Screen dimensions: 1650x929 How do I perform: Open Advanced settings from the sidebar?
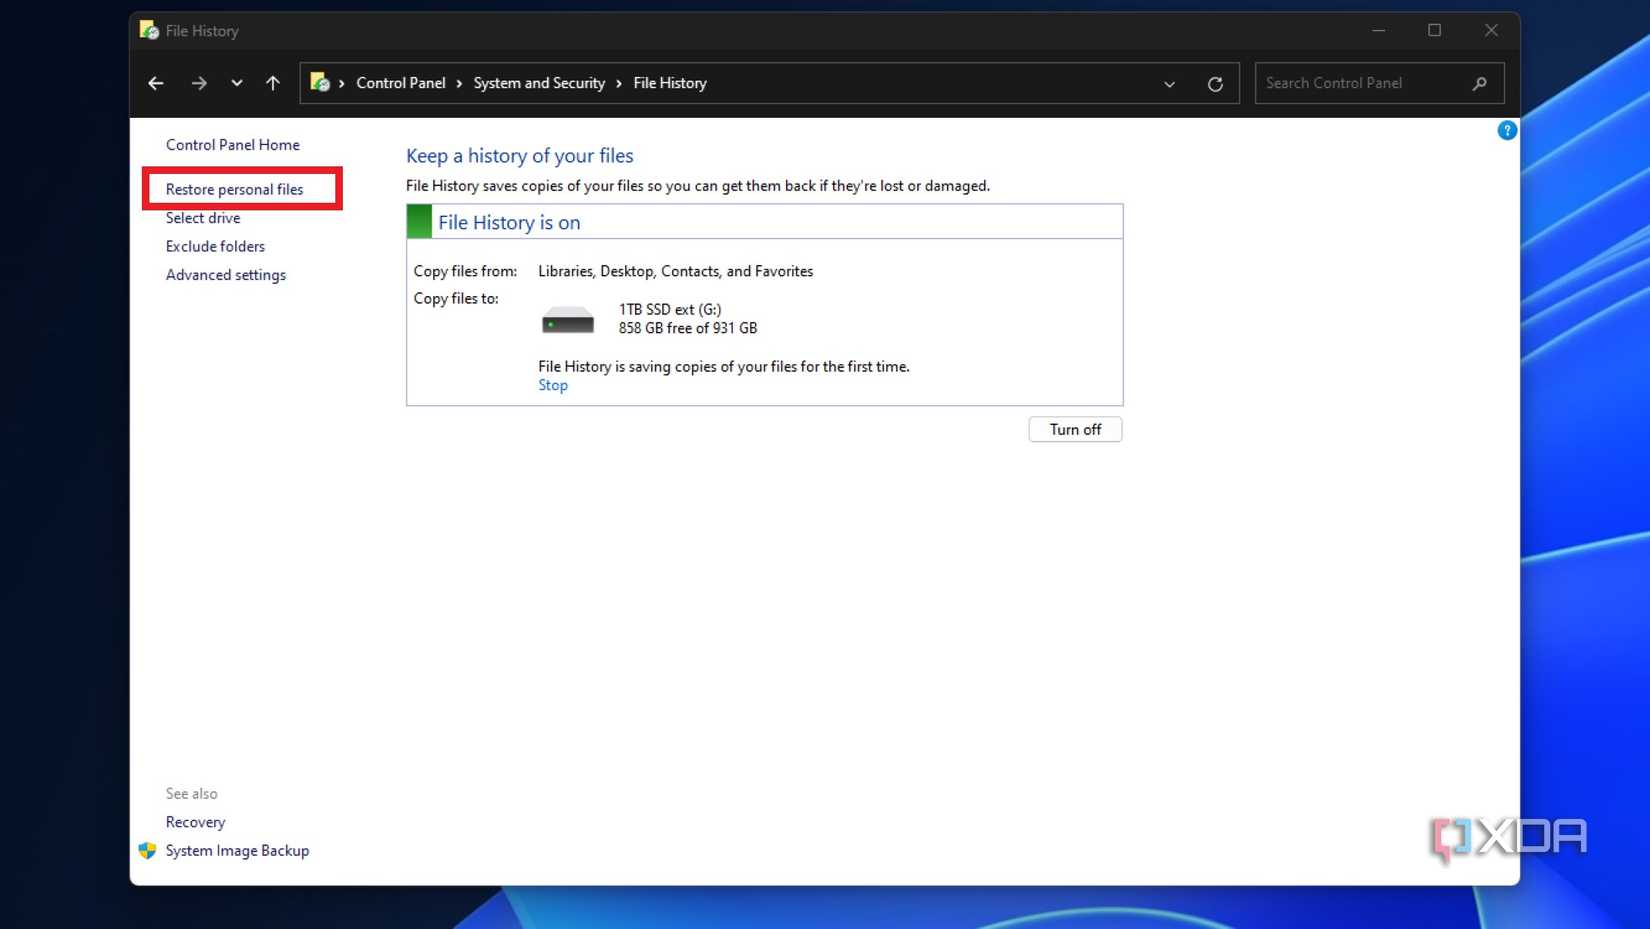pyautogui.click(x=225, y=274)
